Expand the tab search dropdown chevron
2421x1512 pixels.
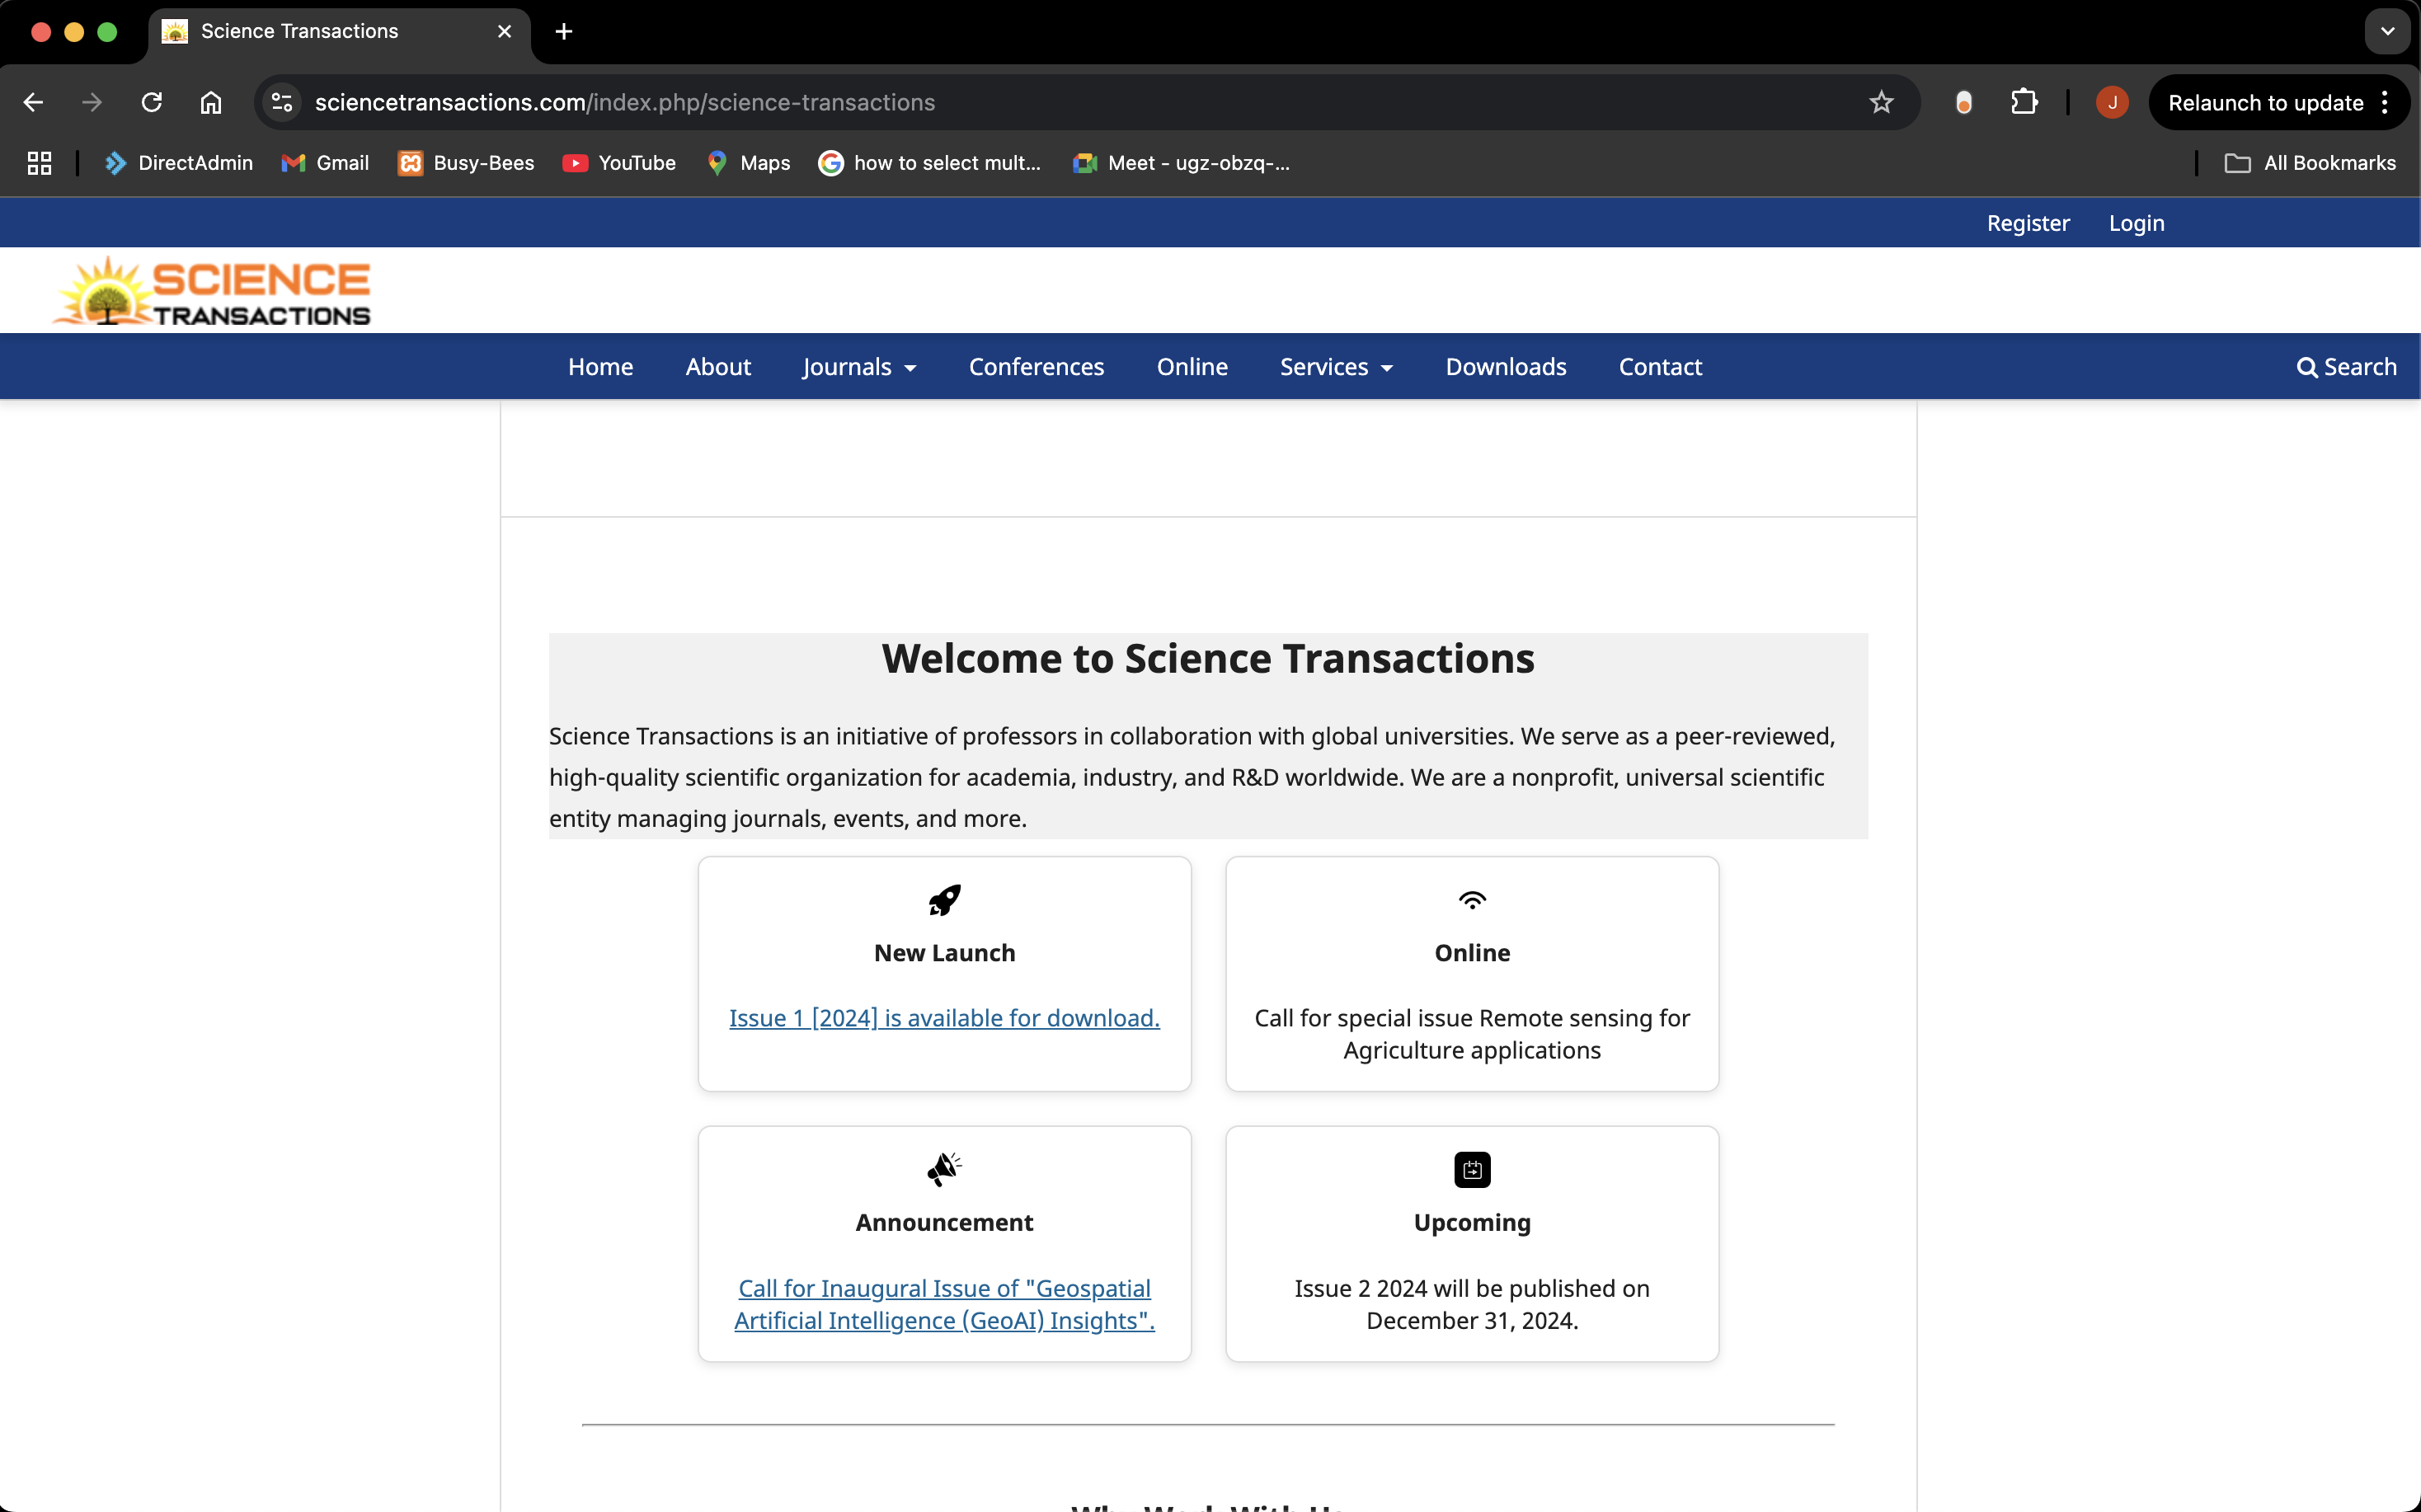(2387, 31)
